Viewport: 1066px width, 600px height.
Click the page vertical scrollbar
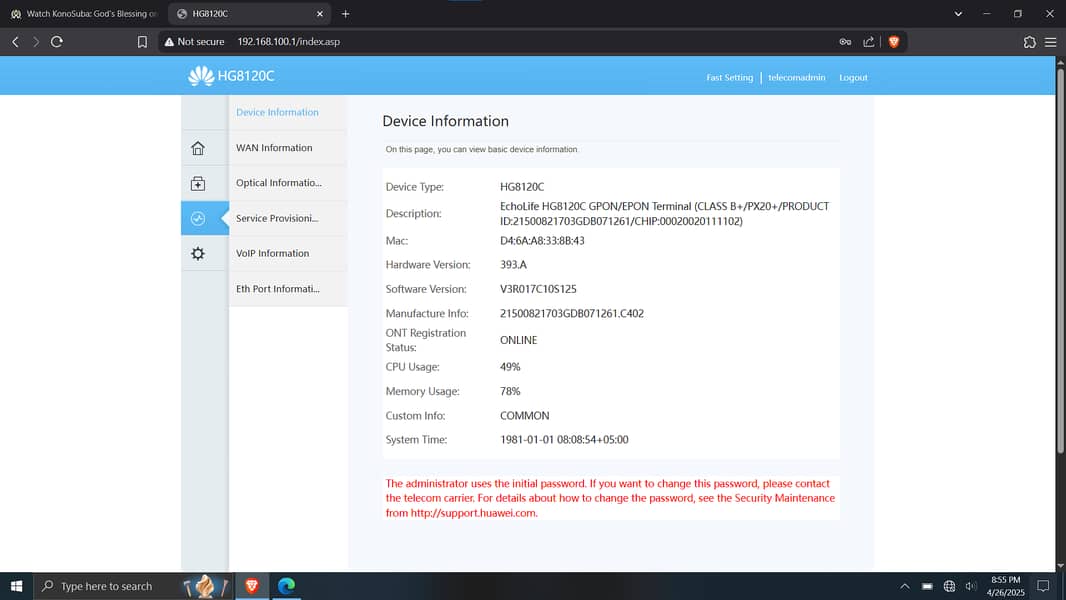(x=1061, y=261)
